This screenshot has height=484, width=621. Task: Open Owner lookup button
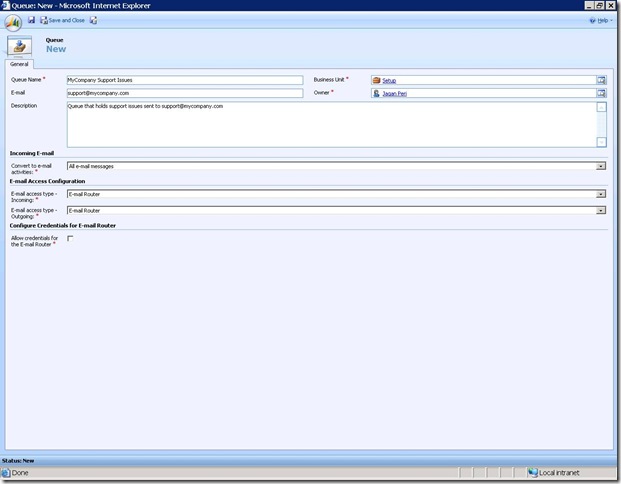602,93
